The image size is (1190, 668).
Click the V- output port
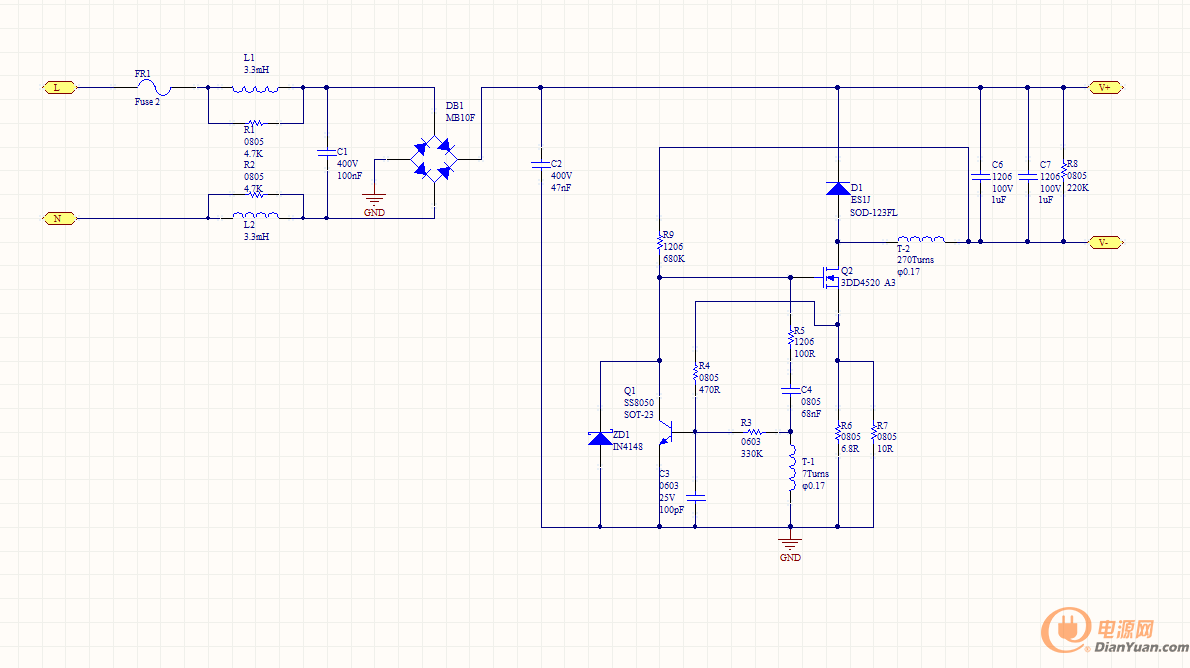point(1106,242)
